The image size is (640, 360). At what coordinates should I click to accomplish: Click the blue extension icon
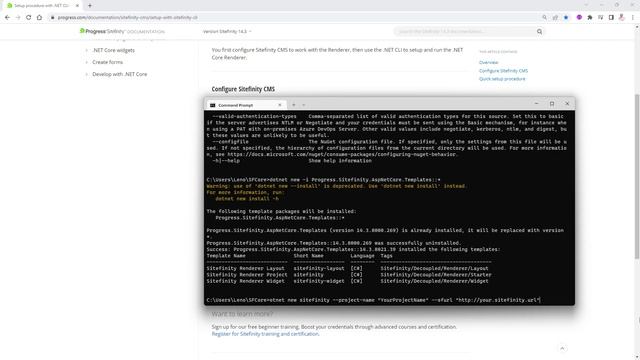pyautogui.click(x=566, y=18)
